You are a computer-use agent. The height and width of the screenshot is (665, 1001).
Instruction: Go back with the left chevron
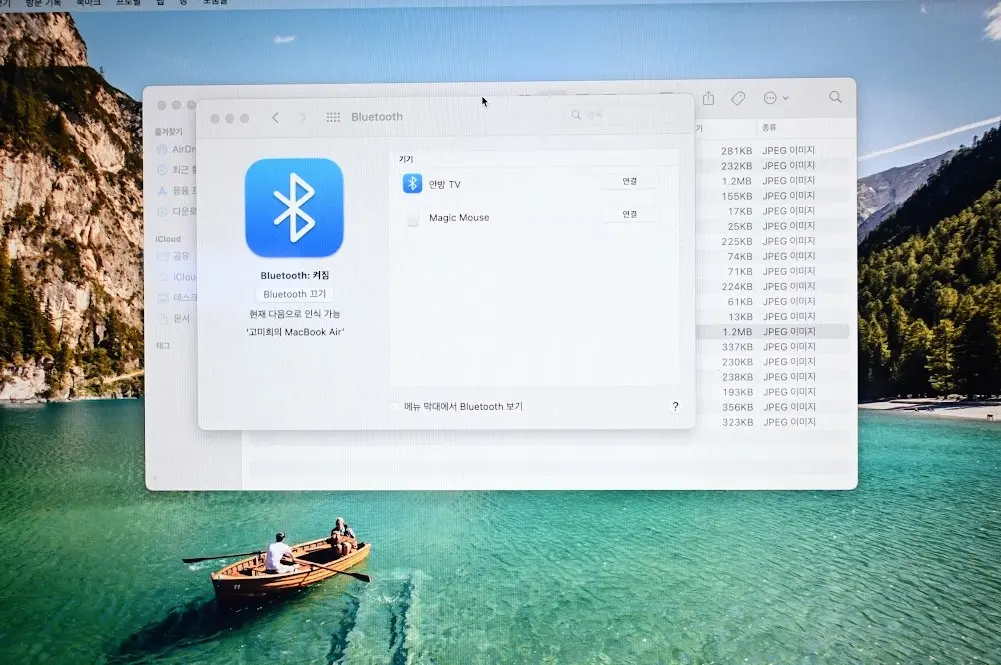tap(275, 117)
